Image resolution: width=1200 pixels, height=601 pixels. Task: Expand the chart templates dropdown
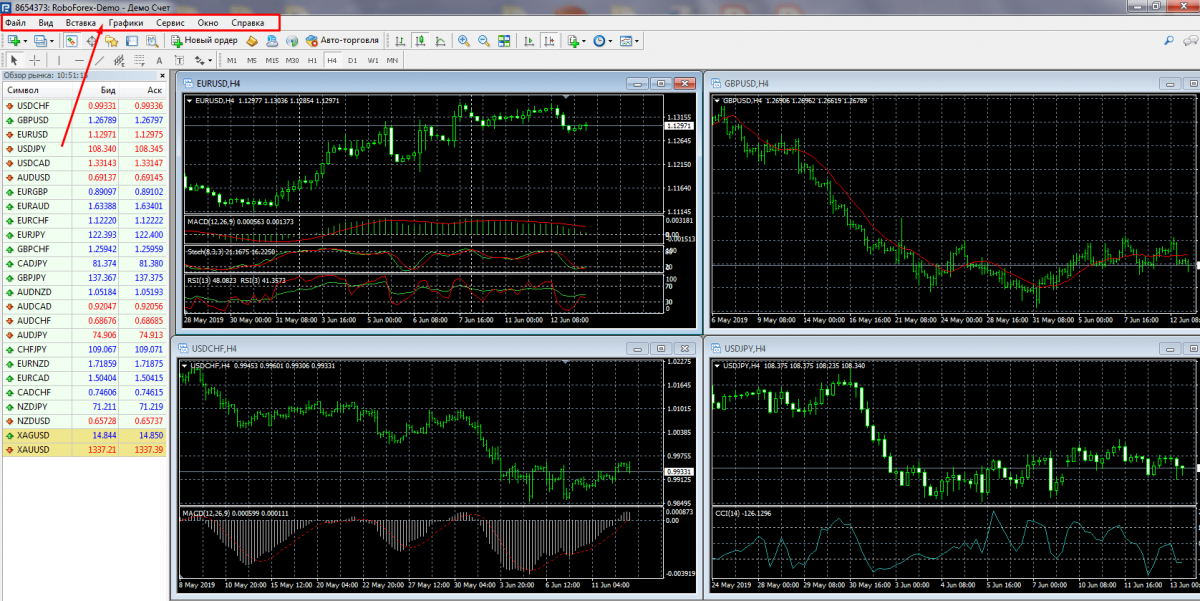[637, 41]
